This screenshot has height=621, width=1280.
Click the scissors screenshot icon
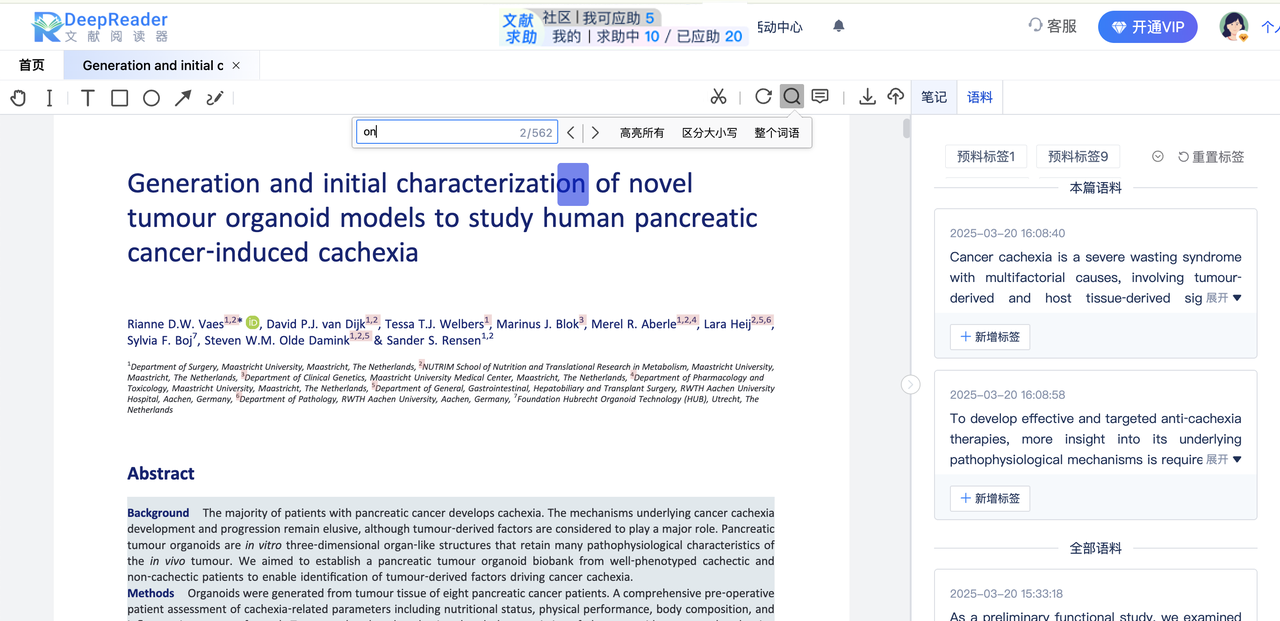click(x=718, y=96)
